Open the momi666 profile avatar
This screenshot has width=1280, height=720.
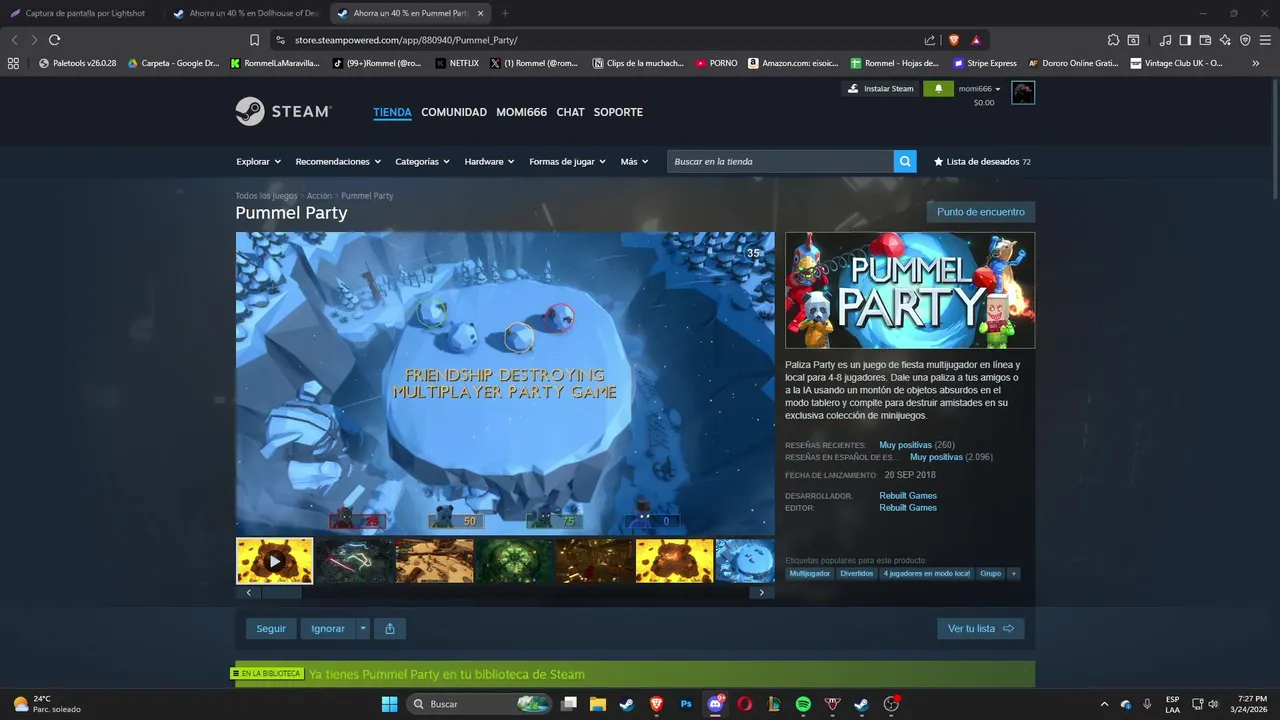click(x=1023, y=93)
